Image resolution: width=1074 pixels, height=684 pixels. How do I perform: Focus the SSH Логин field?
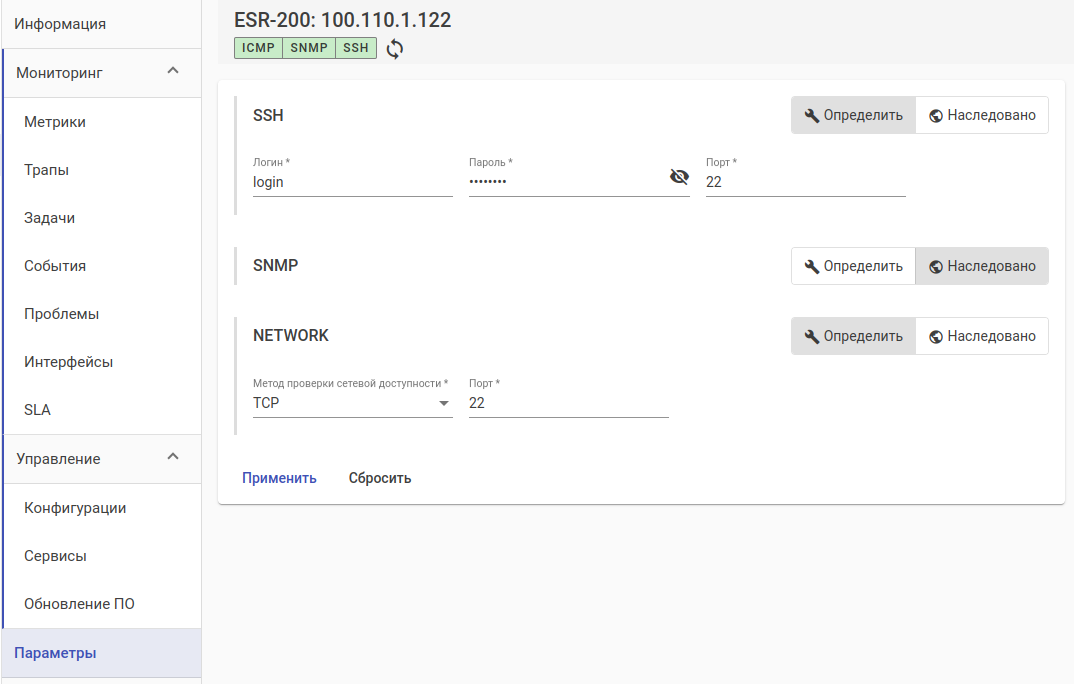[x=353, y=182]
